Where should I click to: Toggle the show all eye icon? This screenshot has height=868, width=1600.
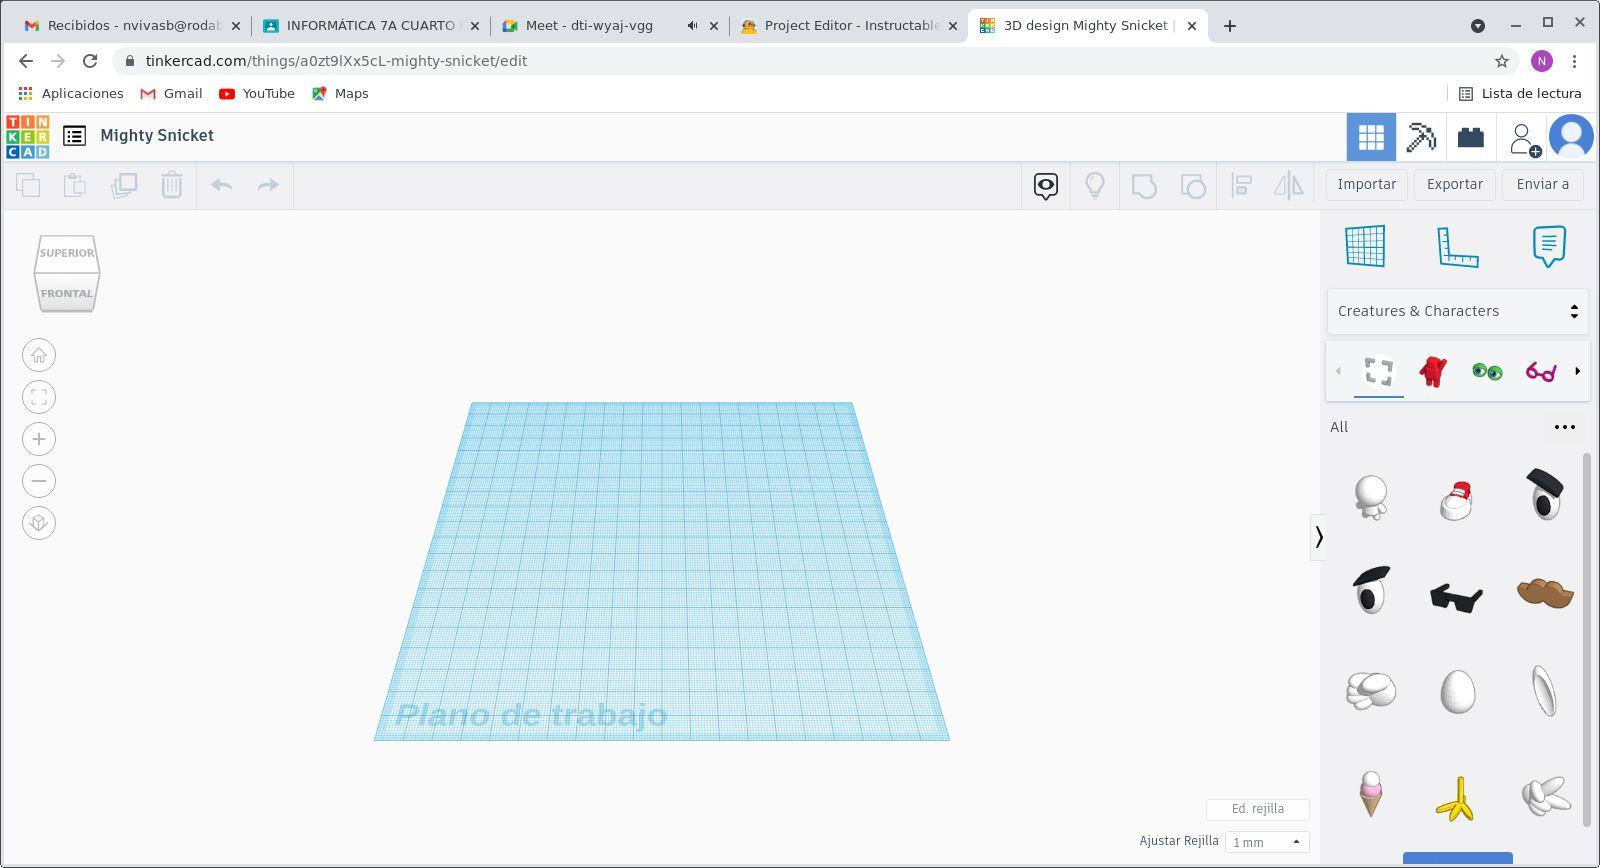point(1046,185)
